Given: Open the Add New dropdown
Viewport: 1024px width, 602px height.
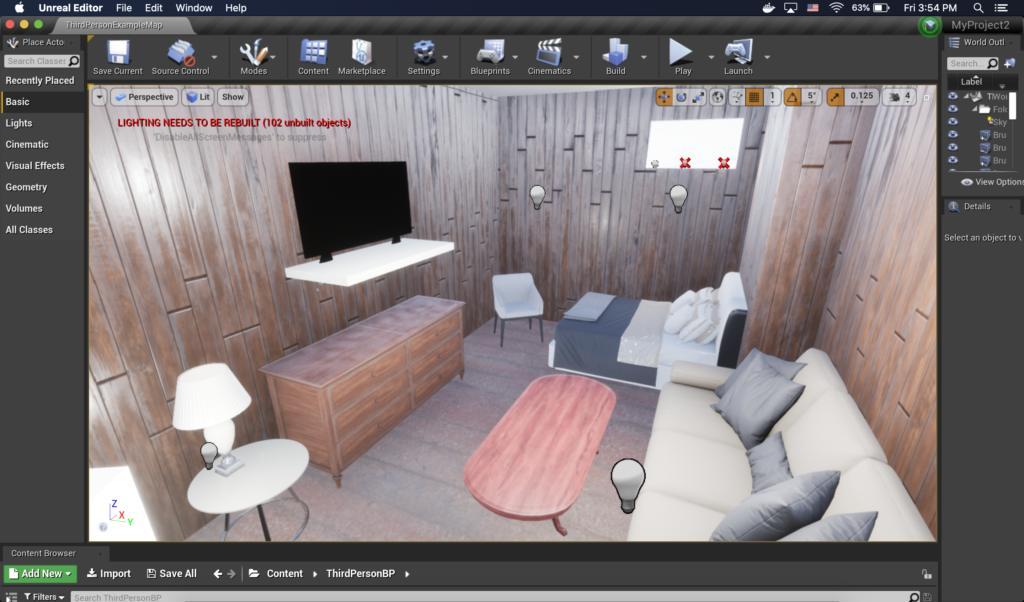Looking at the screenshot, I should point(40,574).
